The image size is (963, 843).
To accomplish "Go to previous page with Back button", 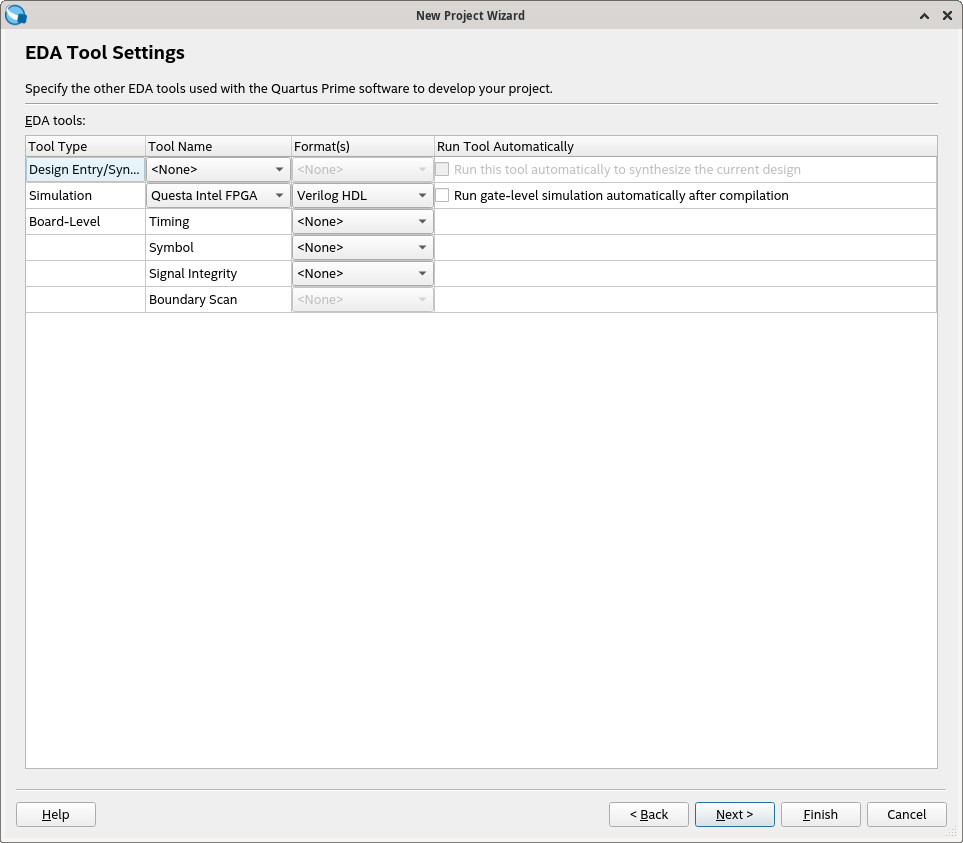I will pos(649,814).
